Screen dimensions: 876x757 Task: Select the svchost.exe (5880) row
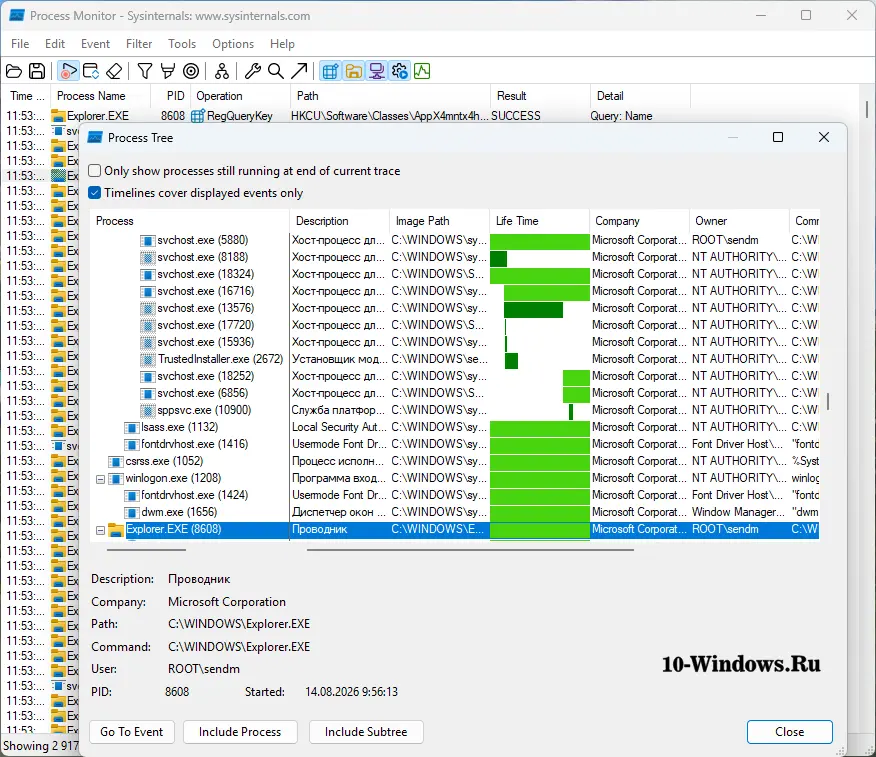[455, 240]
